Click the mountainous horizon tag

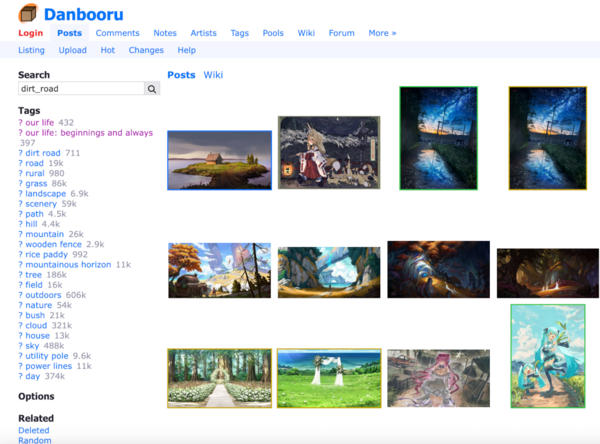(69, 264)
